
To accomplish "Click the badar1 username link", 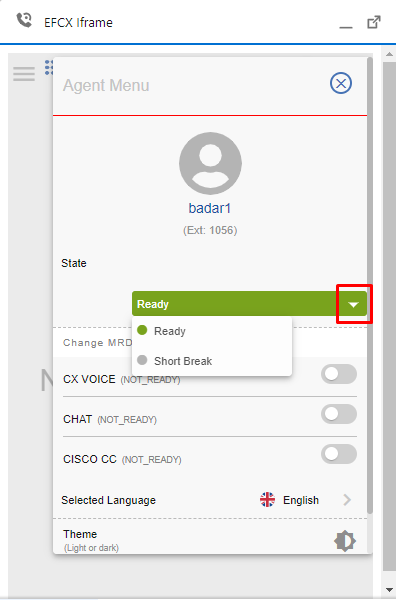I will [x=210, y=208].
